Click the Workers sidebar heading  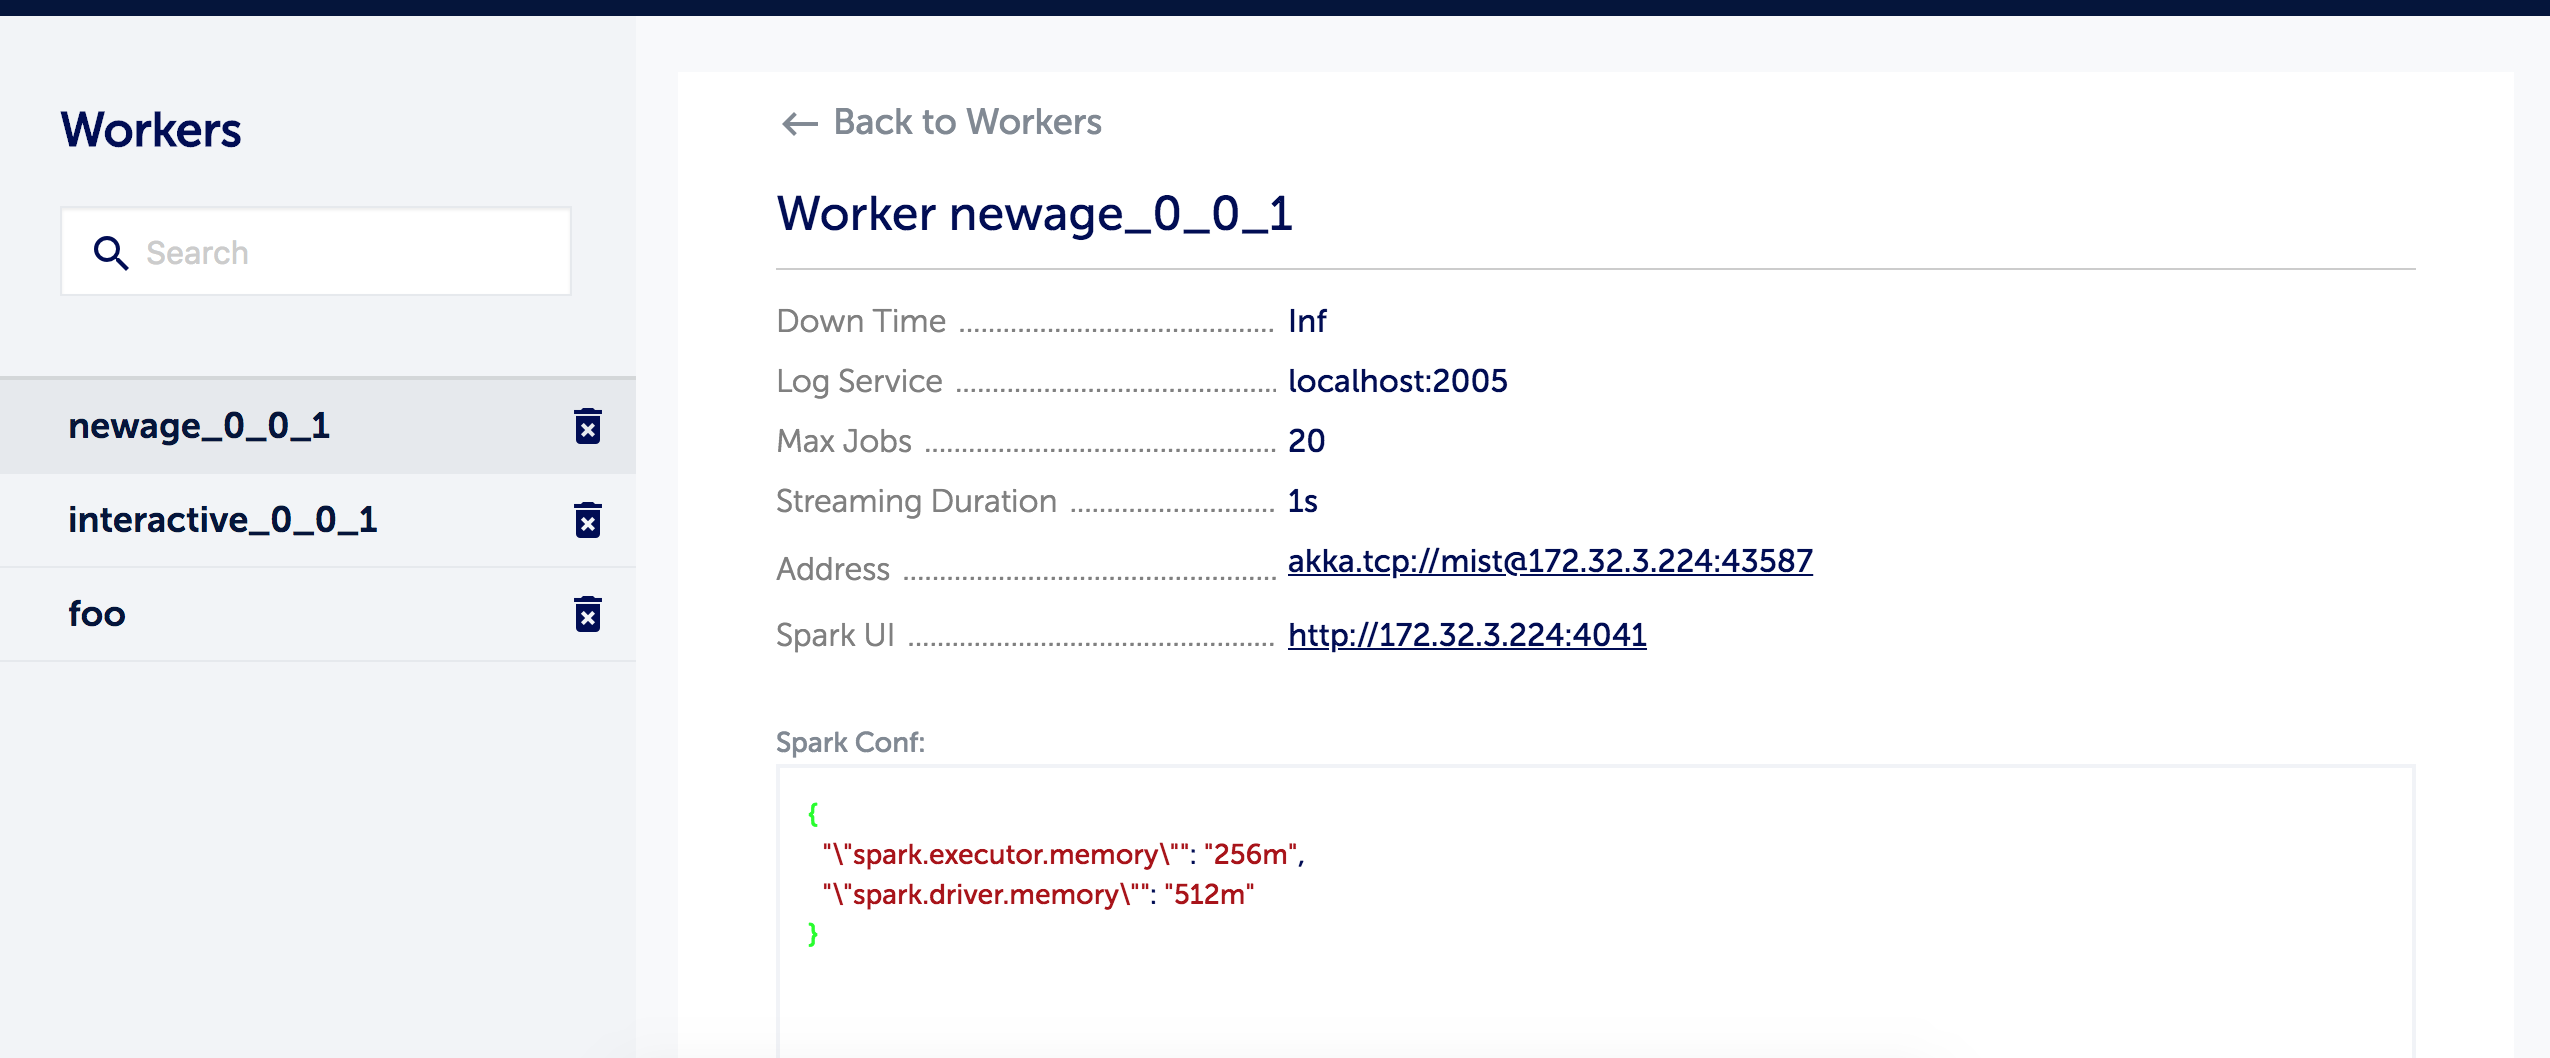click(x=151, y=130)
